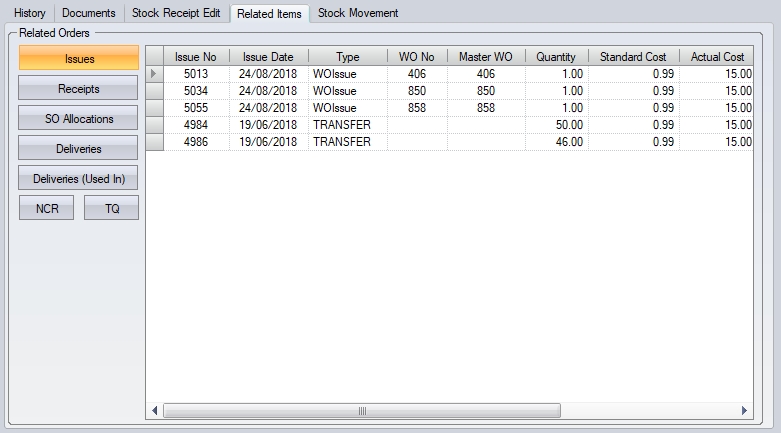Viewport: 781px width, 433px height.
Task: Go to the Stock Movement tab
Action: pyautogui.click(x=358, y=13)
